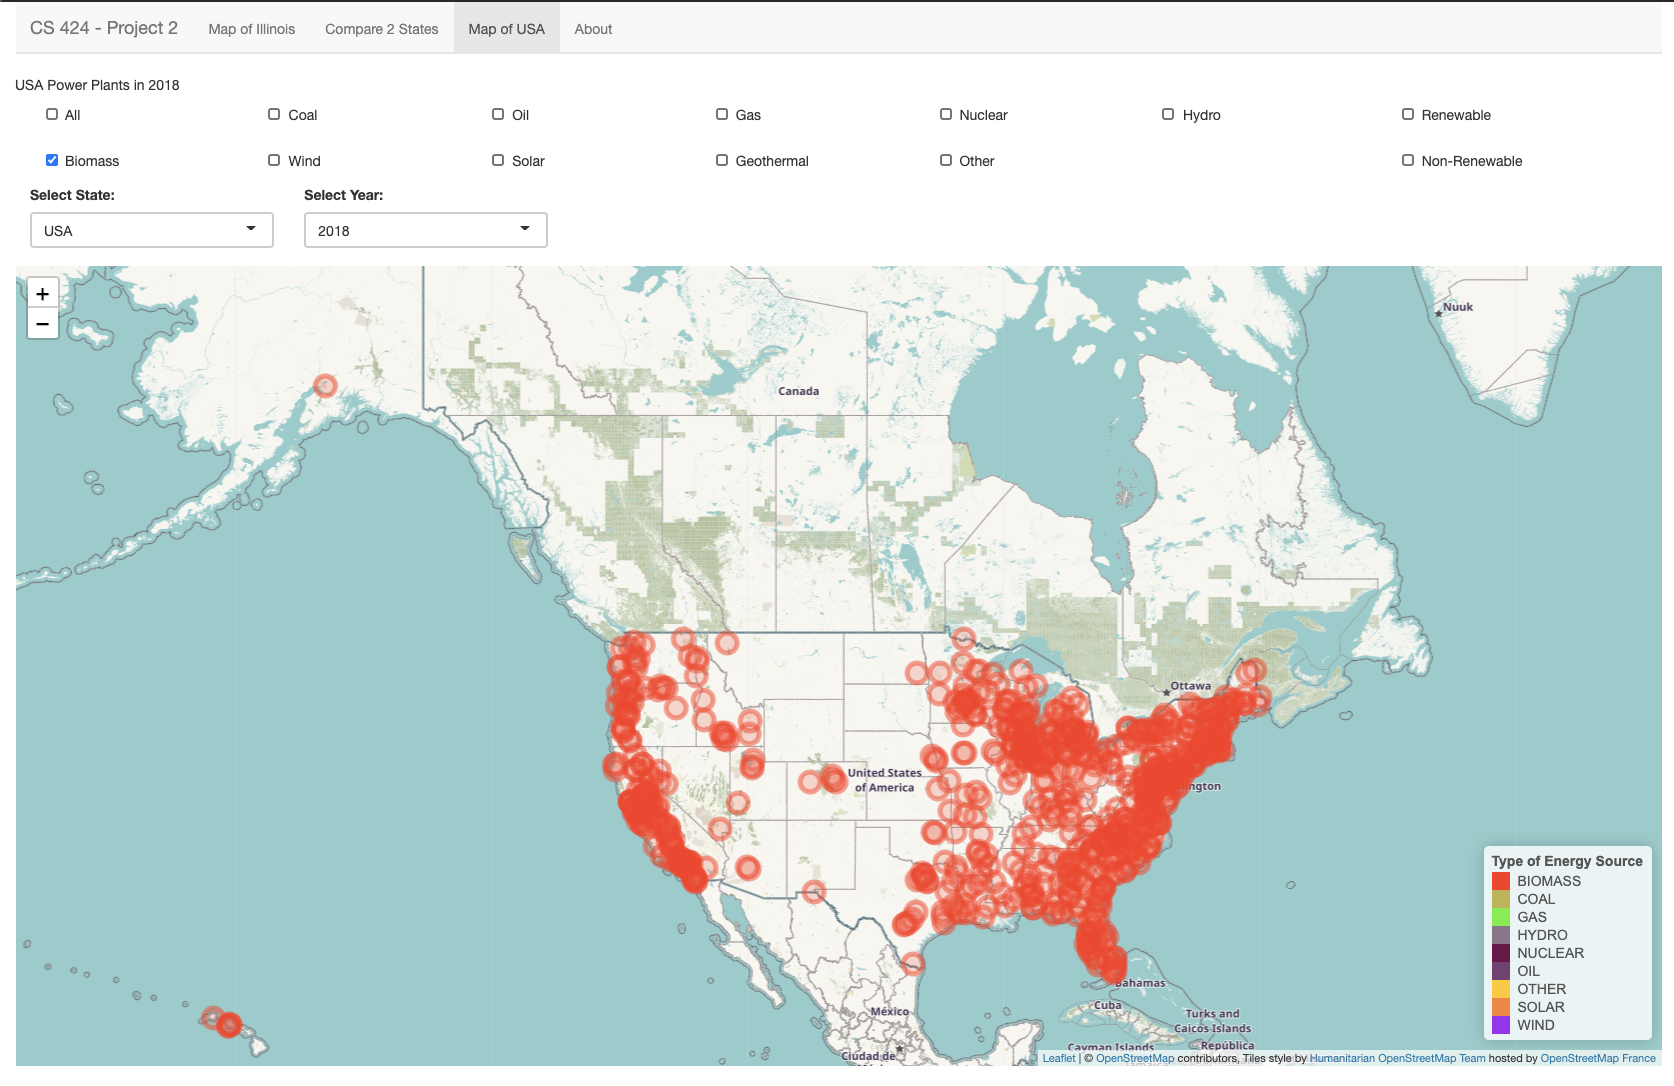Click the Nuuk label on the map
Viewport: 1674px width, 1086px height.
tap(1458, 307)
